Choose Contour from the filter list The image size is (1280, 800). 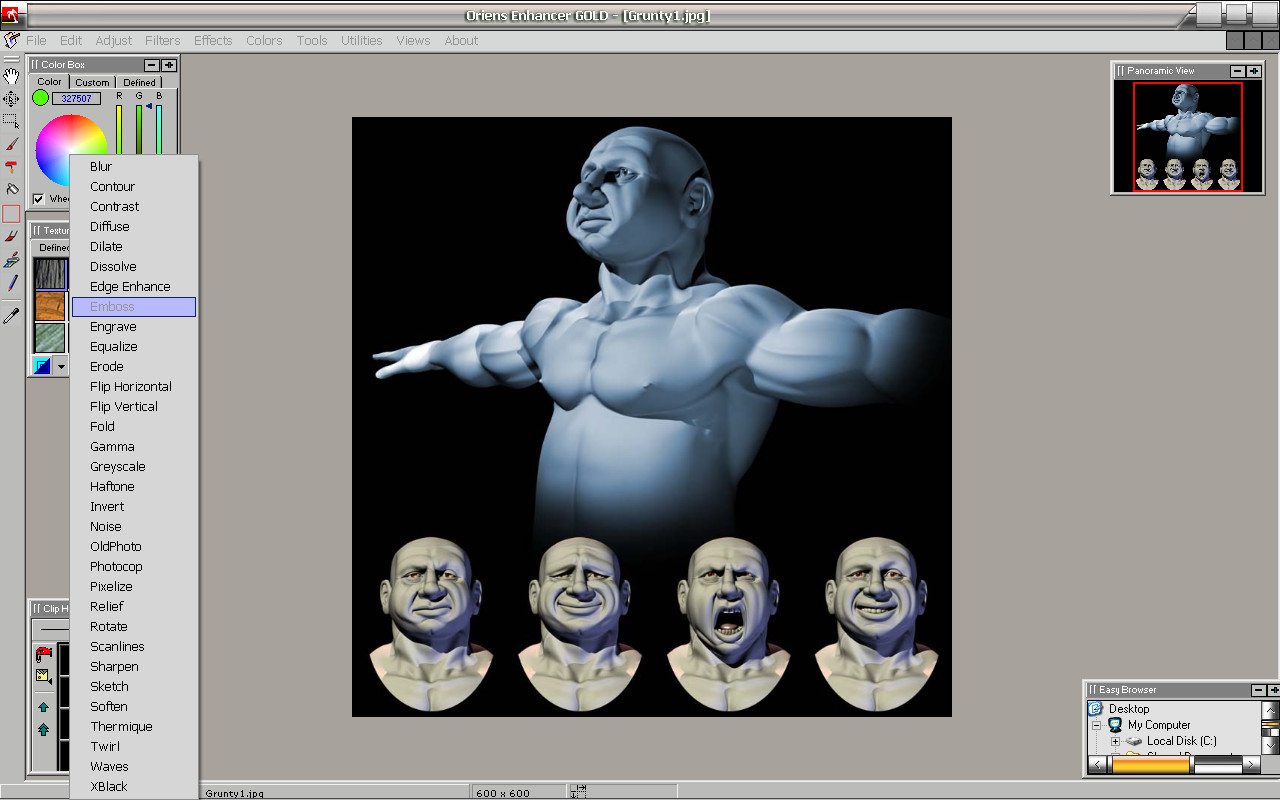(x=134, y=187)
